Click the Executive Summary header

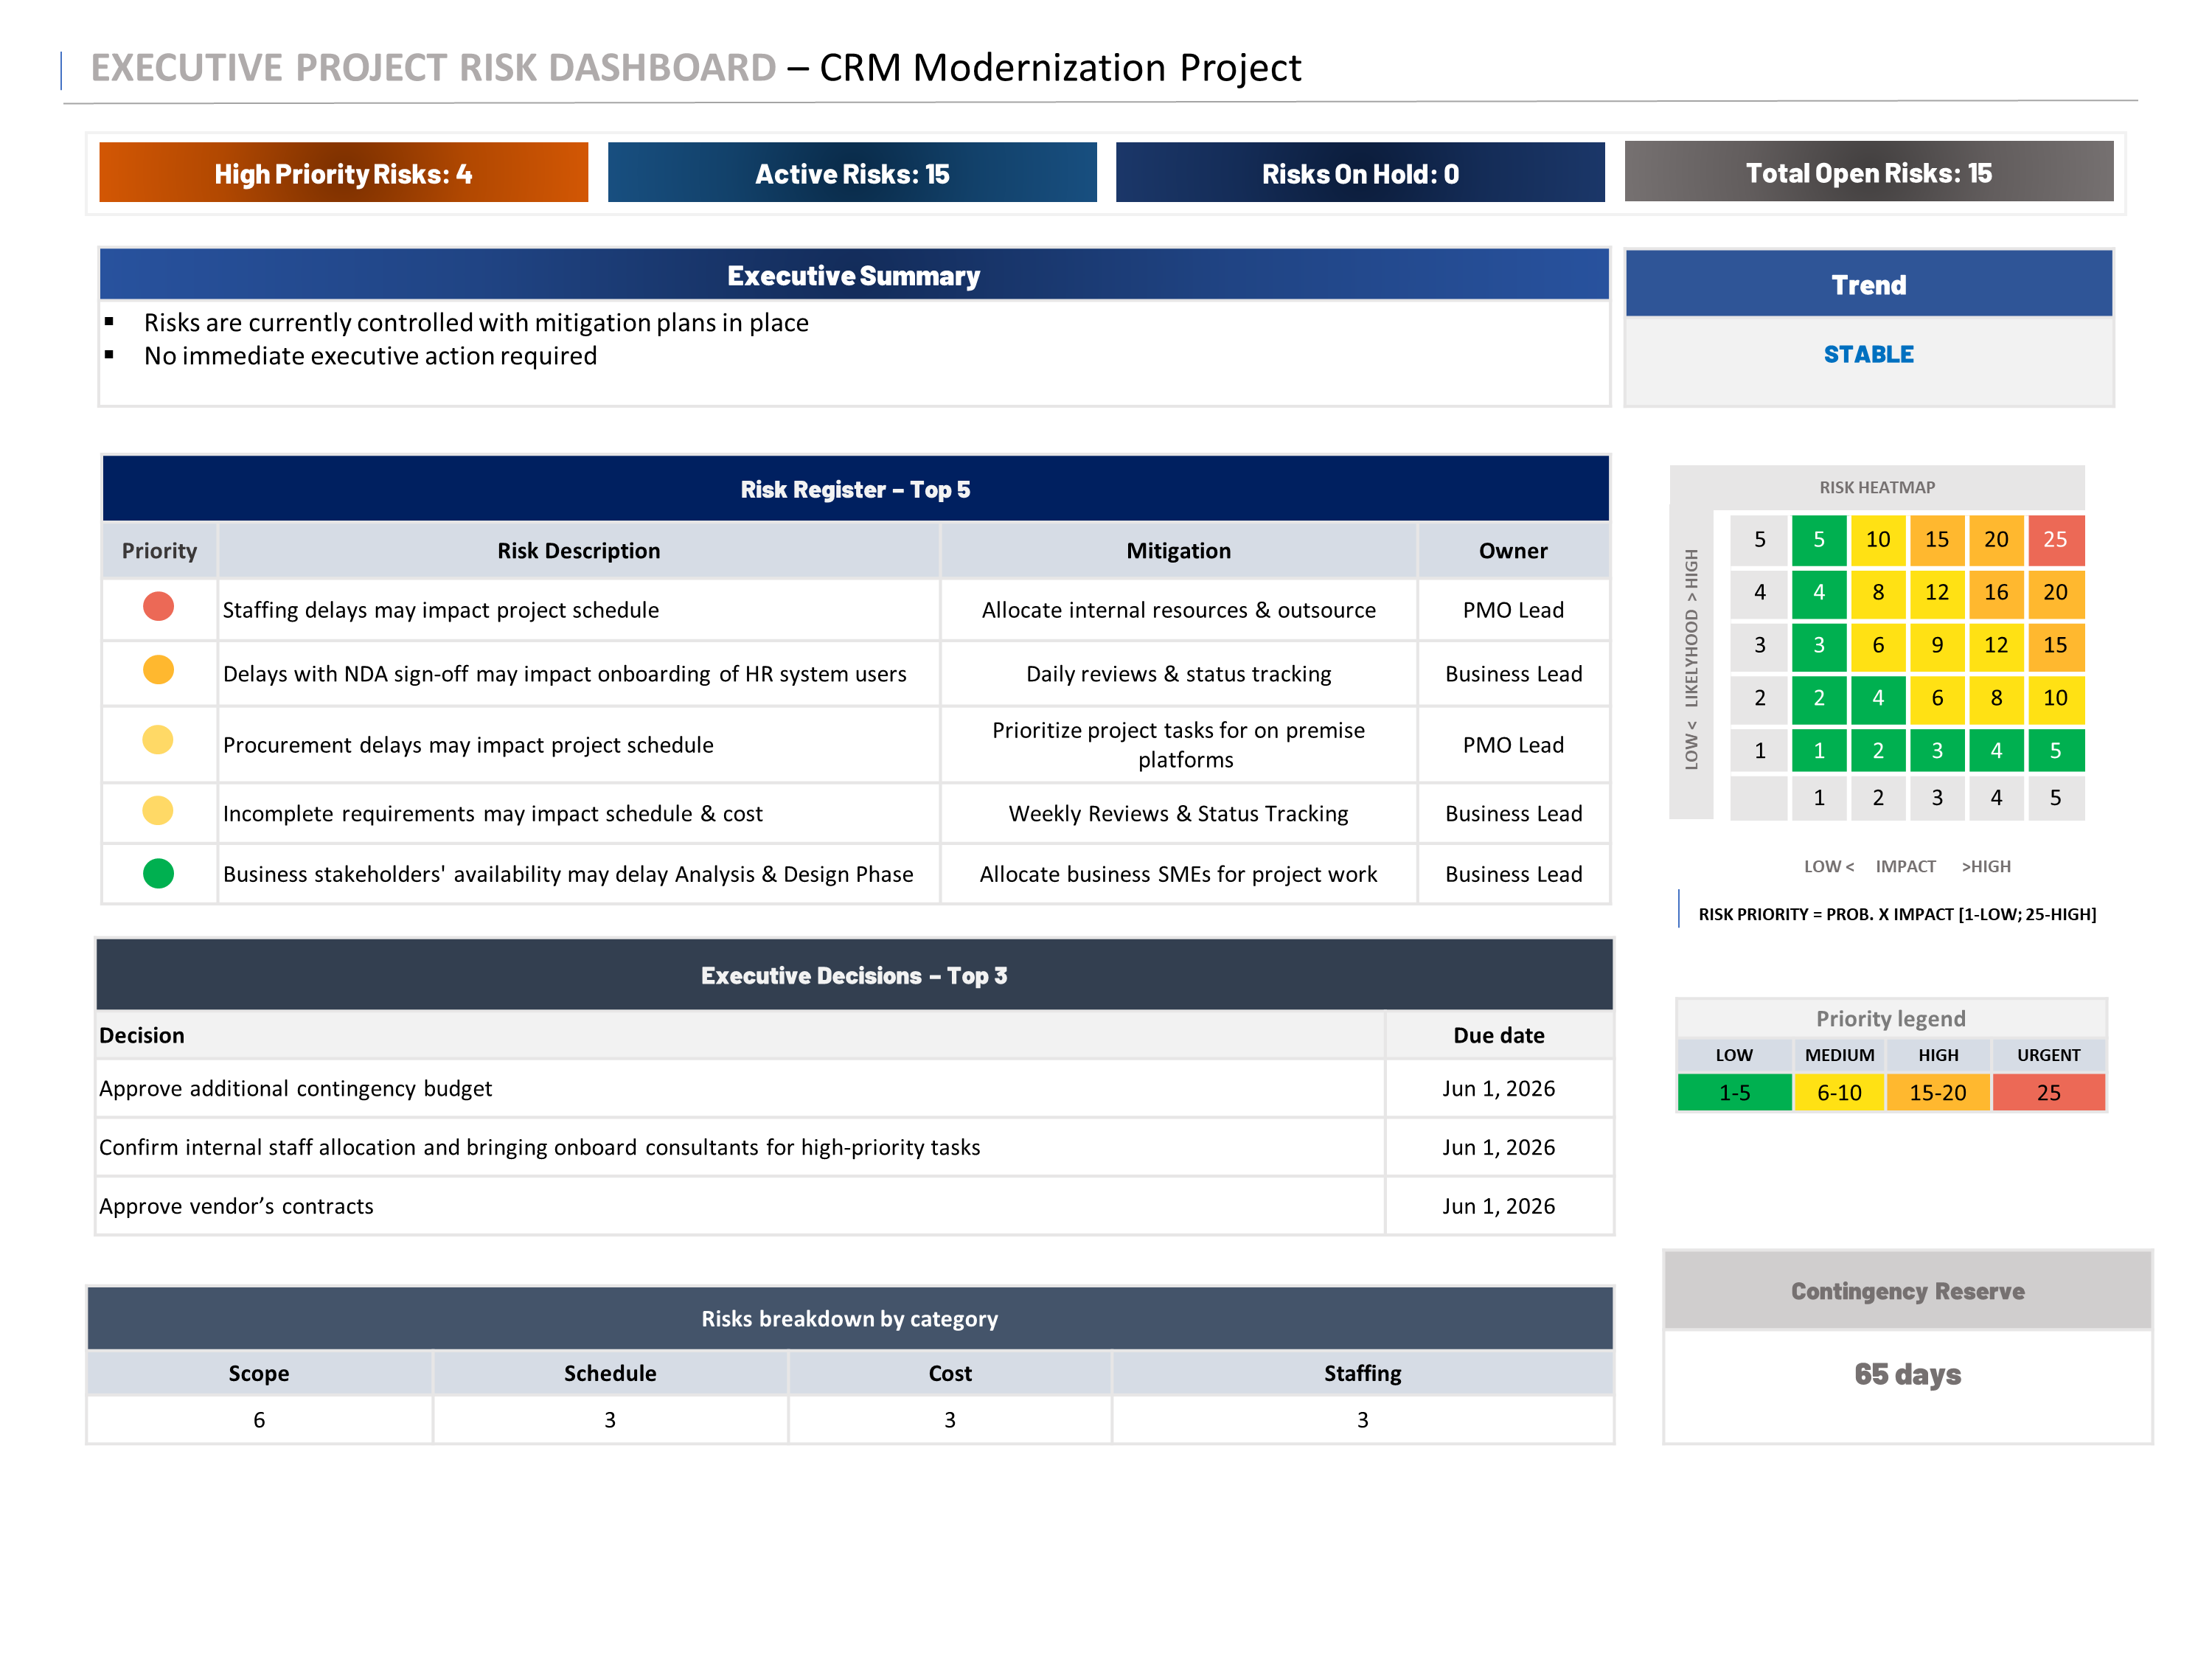pos(854,275)
